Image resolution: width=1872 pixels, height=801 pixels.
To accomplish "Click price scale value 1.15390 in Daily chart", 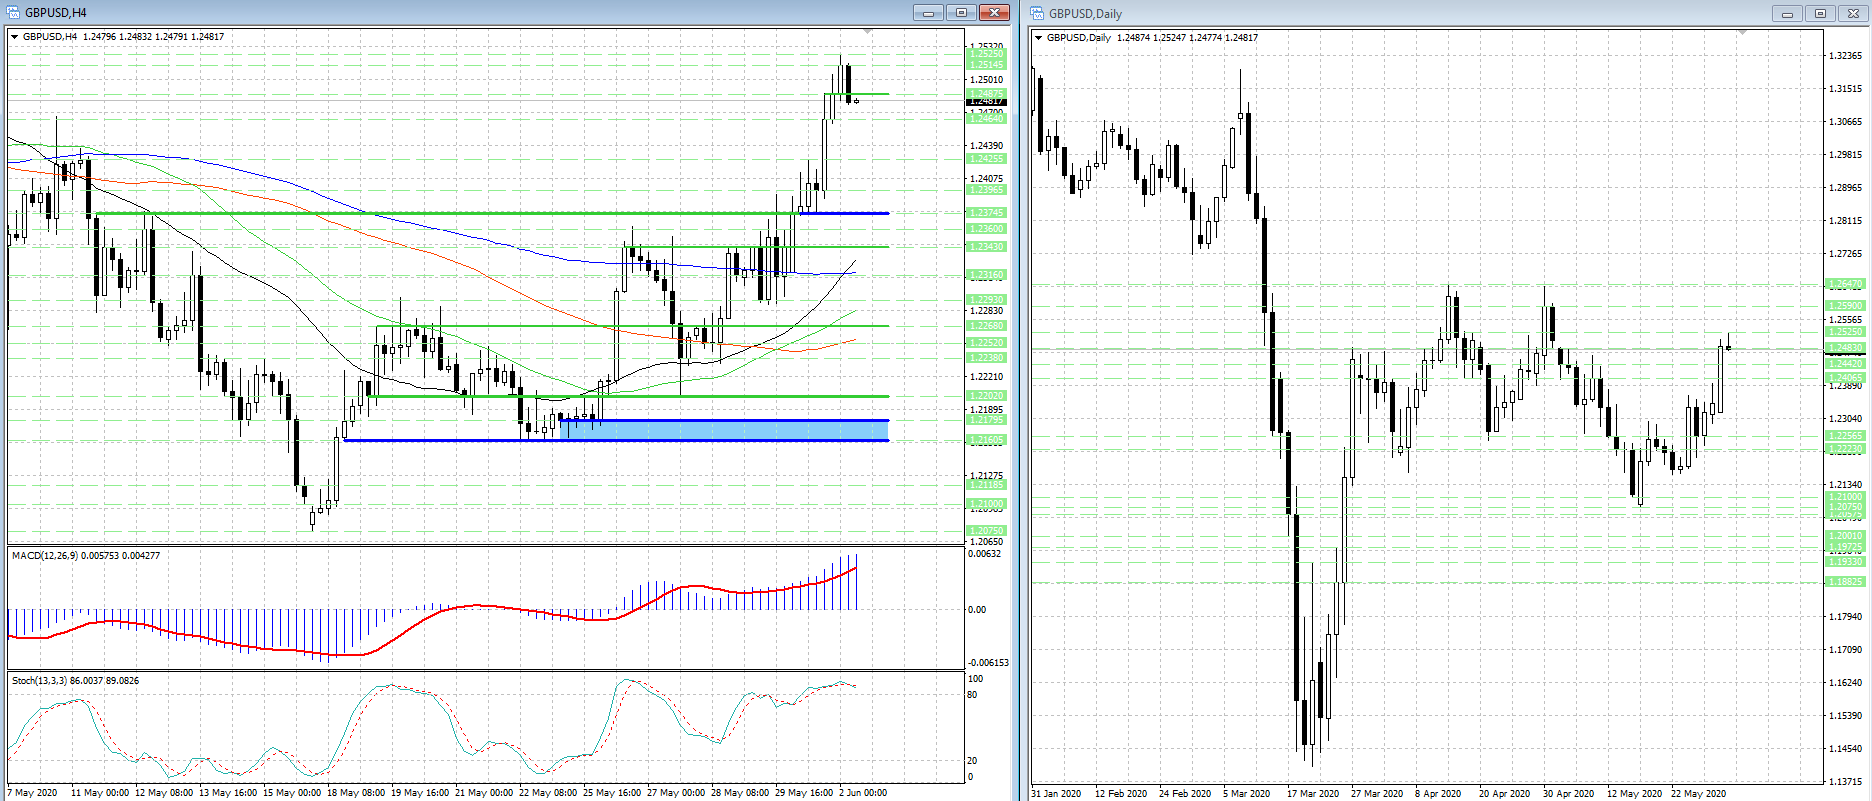I will point(1846,715).
